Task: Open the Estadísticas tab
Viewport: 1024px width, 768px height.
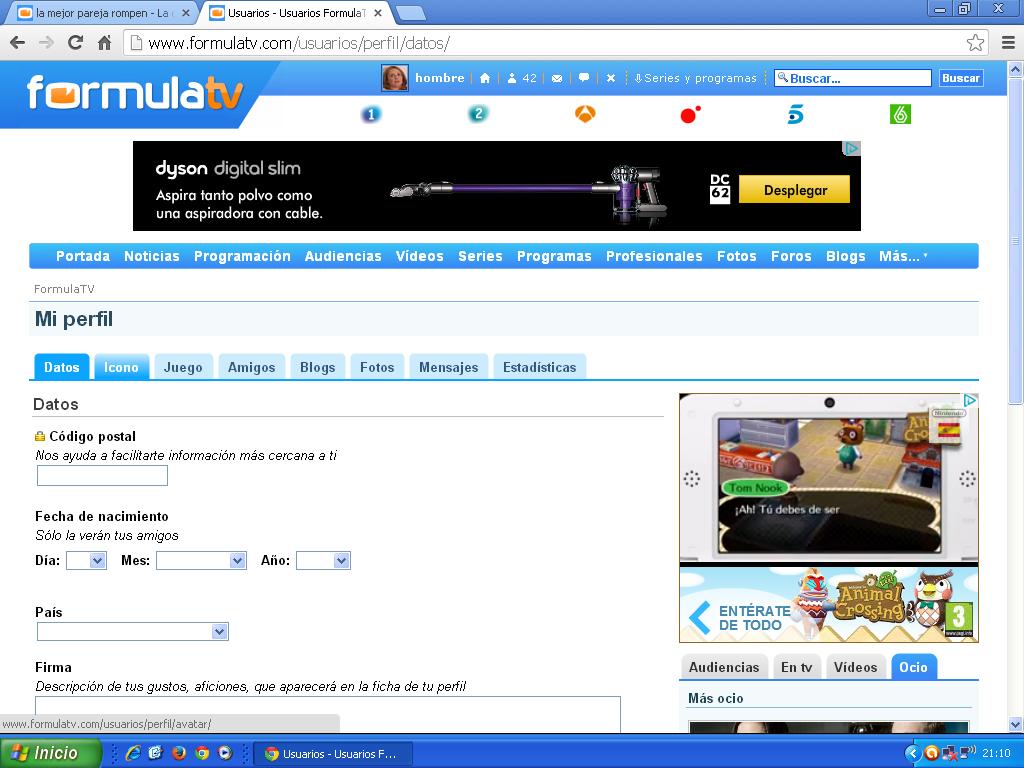Action: point(539,367)
